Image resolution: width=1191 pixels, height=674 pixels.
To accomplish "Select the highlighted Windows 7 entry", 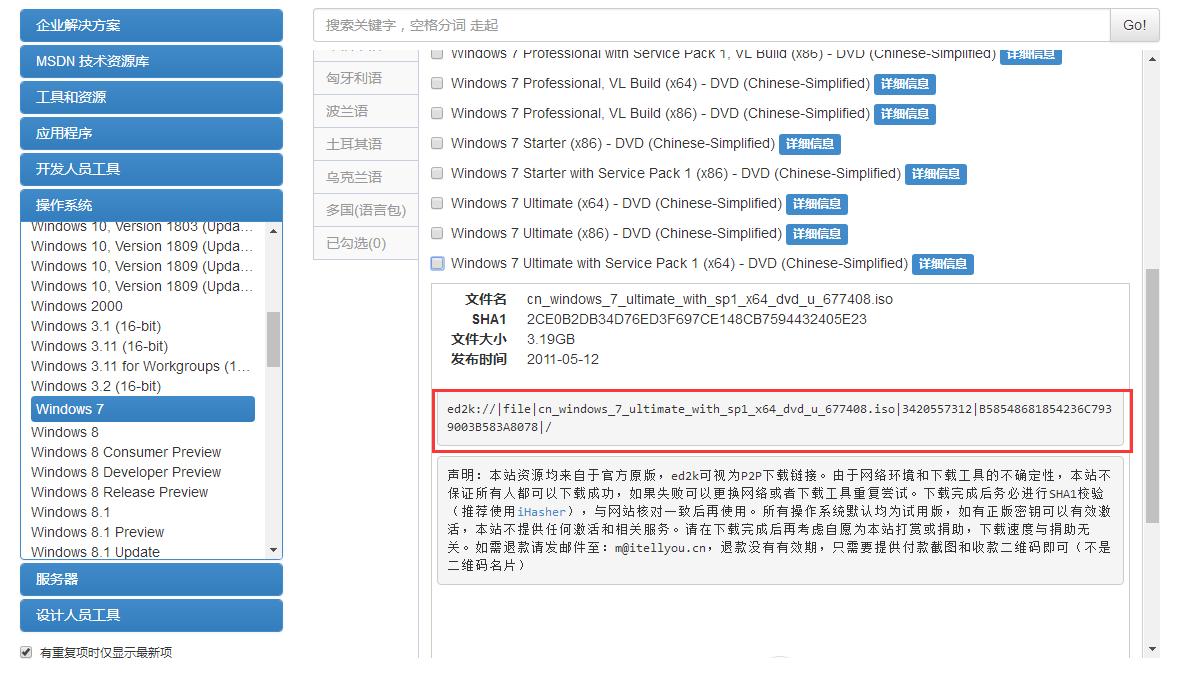I will pyautogui.click(x=143, y=409).
